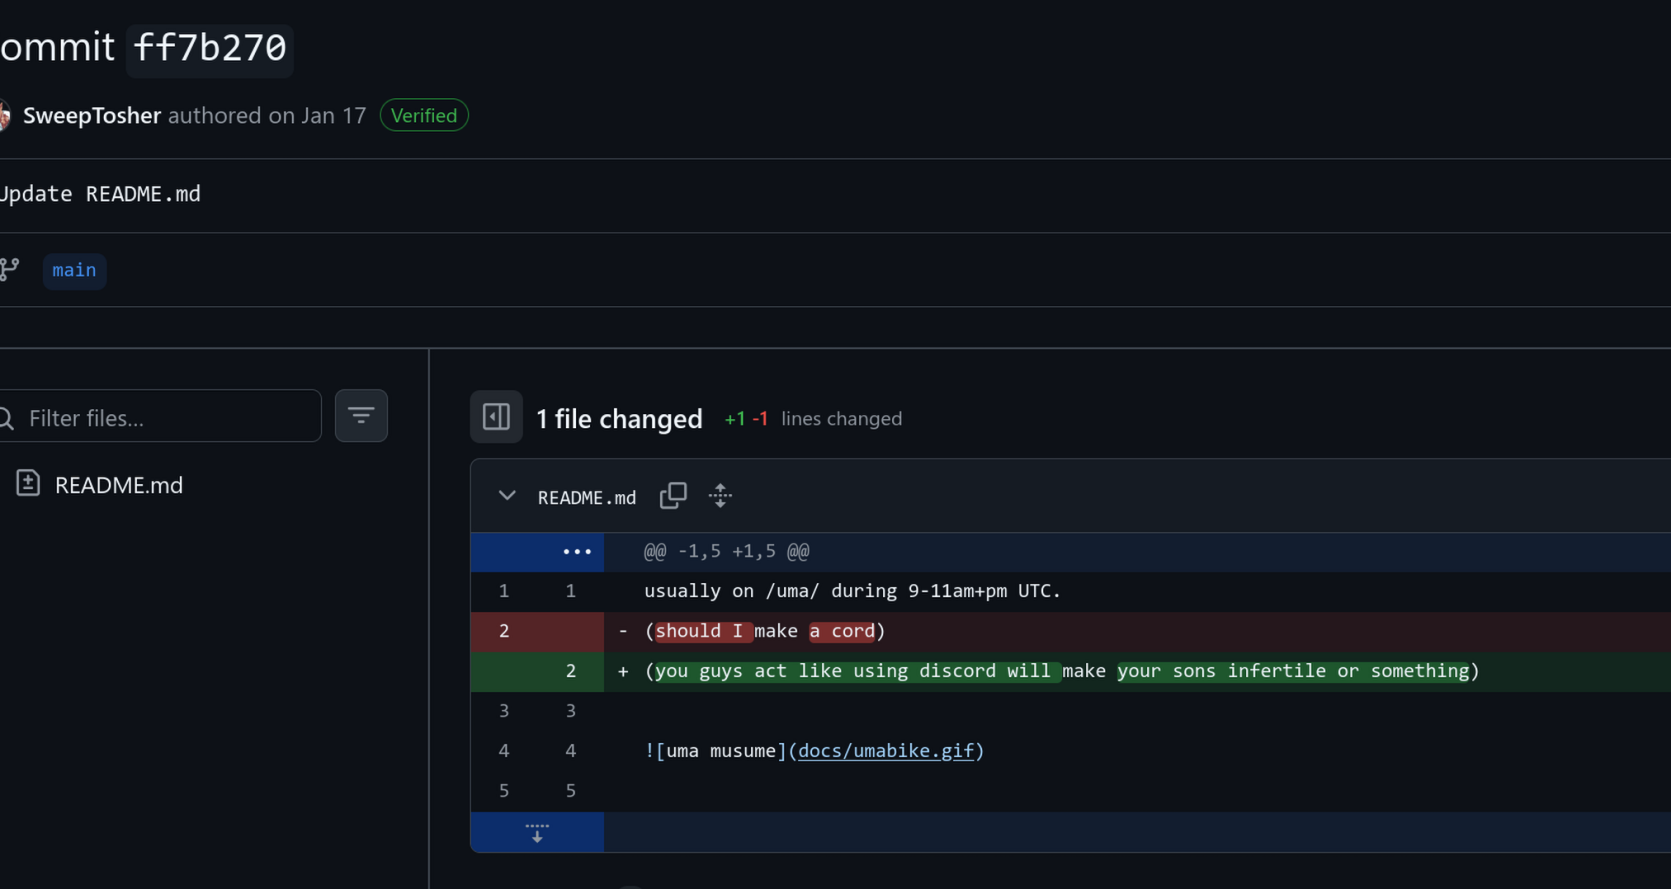Click the 'authored on Jan 17' text
The width and height of the screenshot is (1671, 889).
[267, 116]
